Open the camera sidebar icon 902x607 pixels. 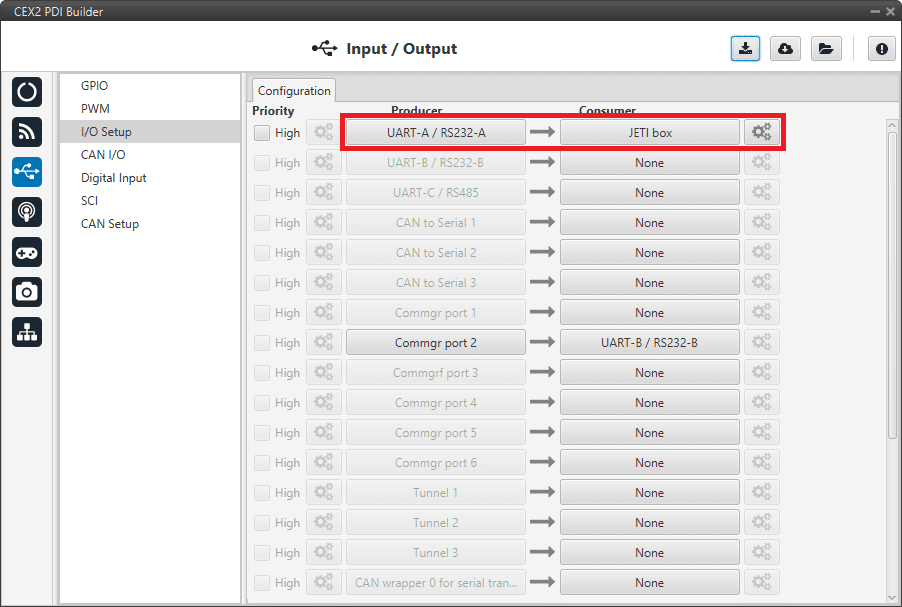(26, 292)
